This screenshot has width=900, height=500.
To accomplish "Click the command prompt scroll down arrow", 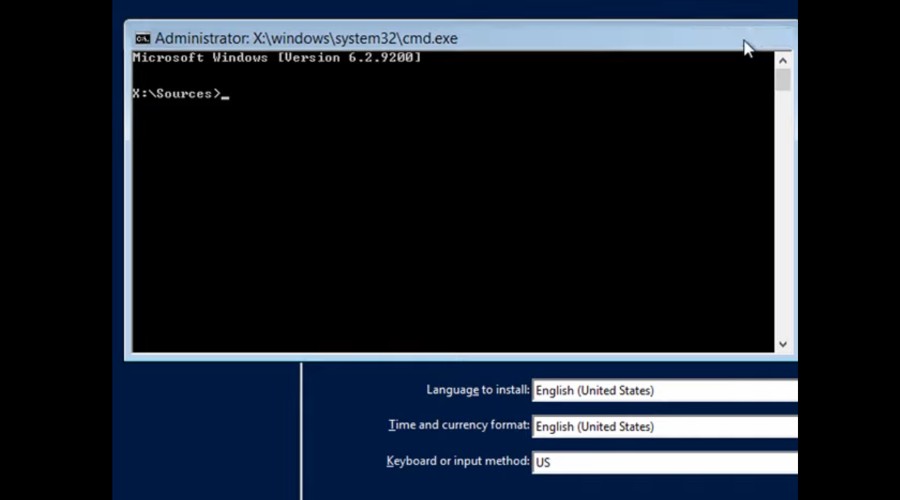I will click(x=783, y=344).
